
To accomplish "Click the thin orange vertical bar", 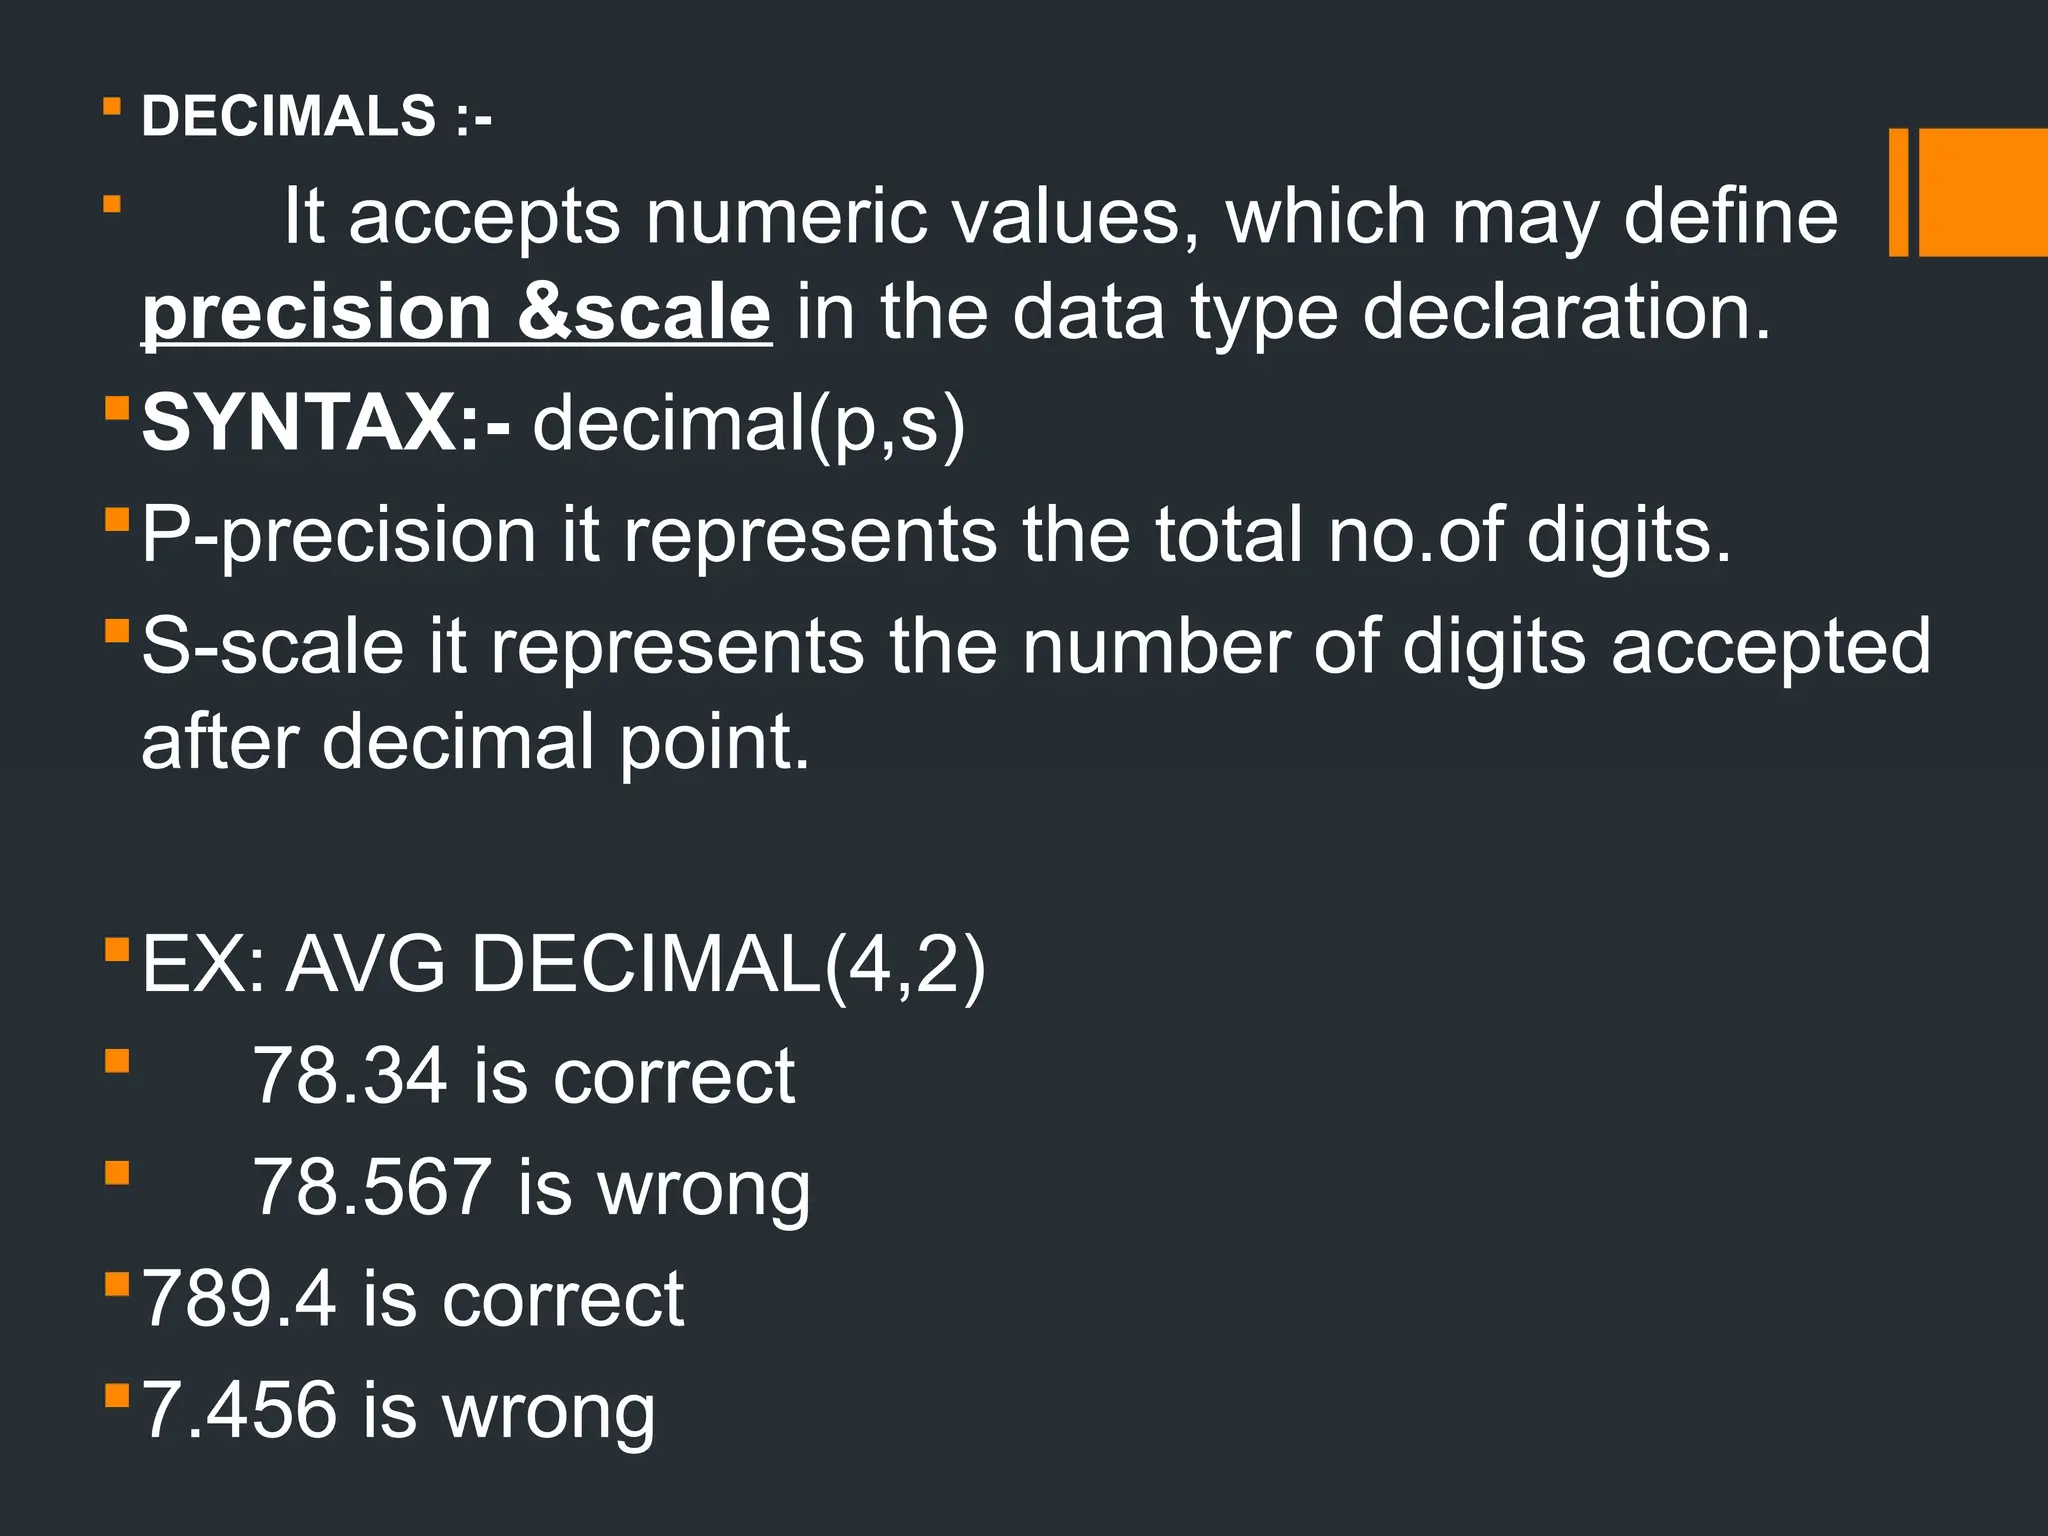I will [1898, 192].
